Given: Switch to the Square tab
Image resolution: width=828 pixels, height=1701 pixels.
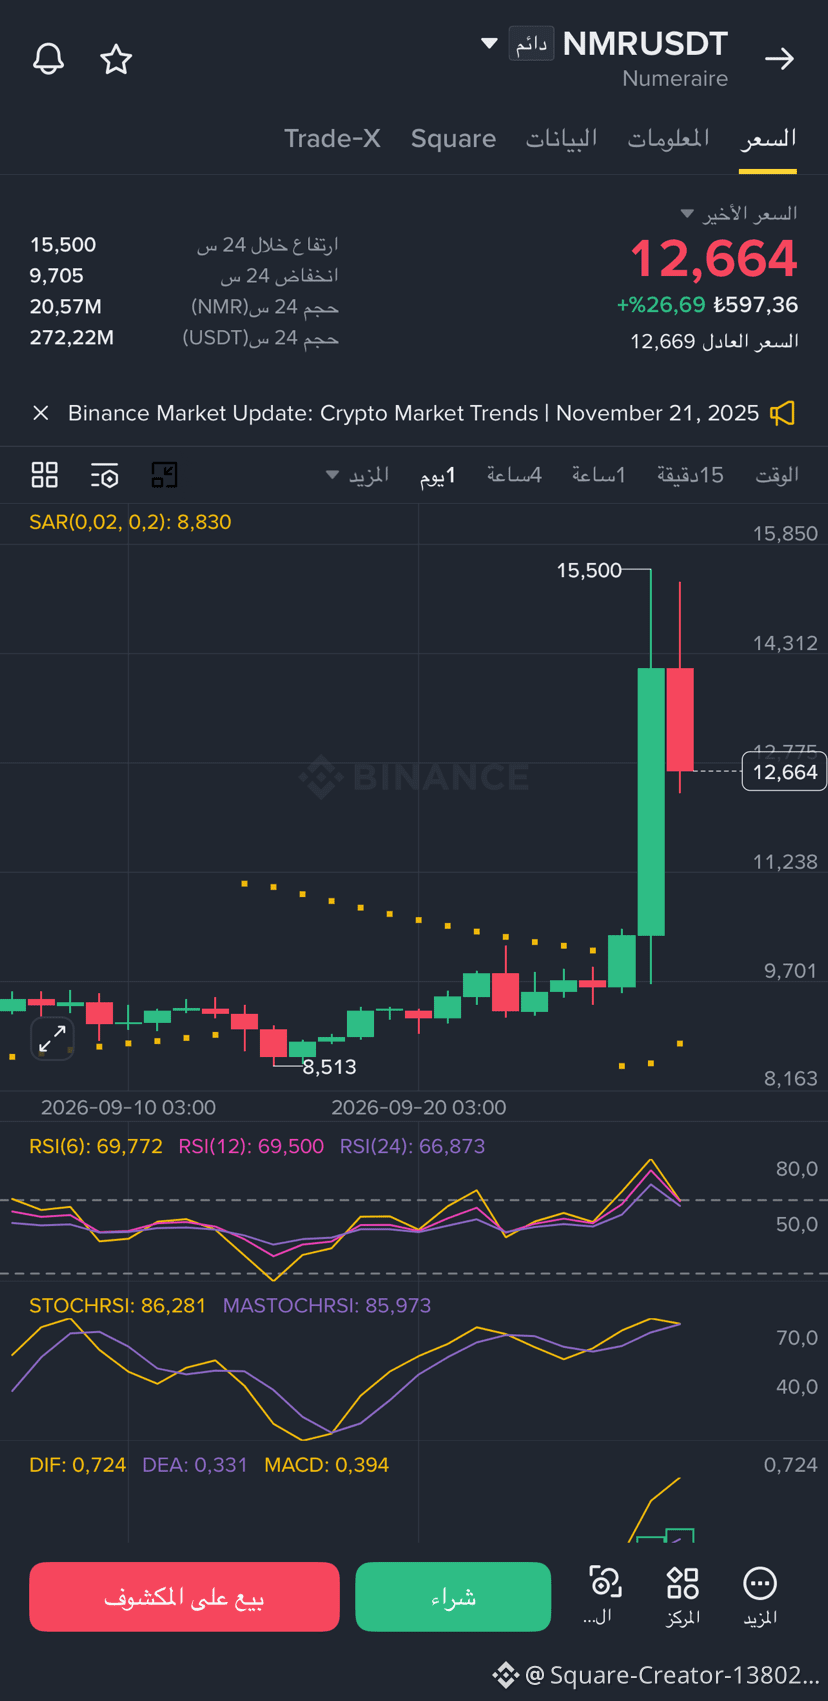Looking at the screenshot, I should coord(453,138).
